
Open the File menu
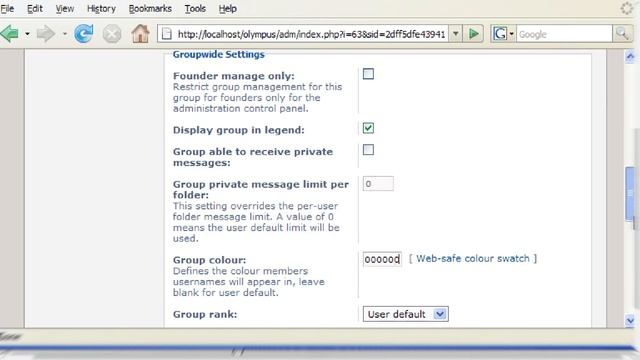(7, 9)
